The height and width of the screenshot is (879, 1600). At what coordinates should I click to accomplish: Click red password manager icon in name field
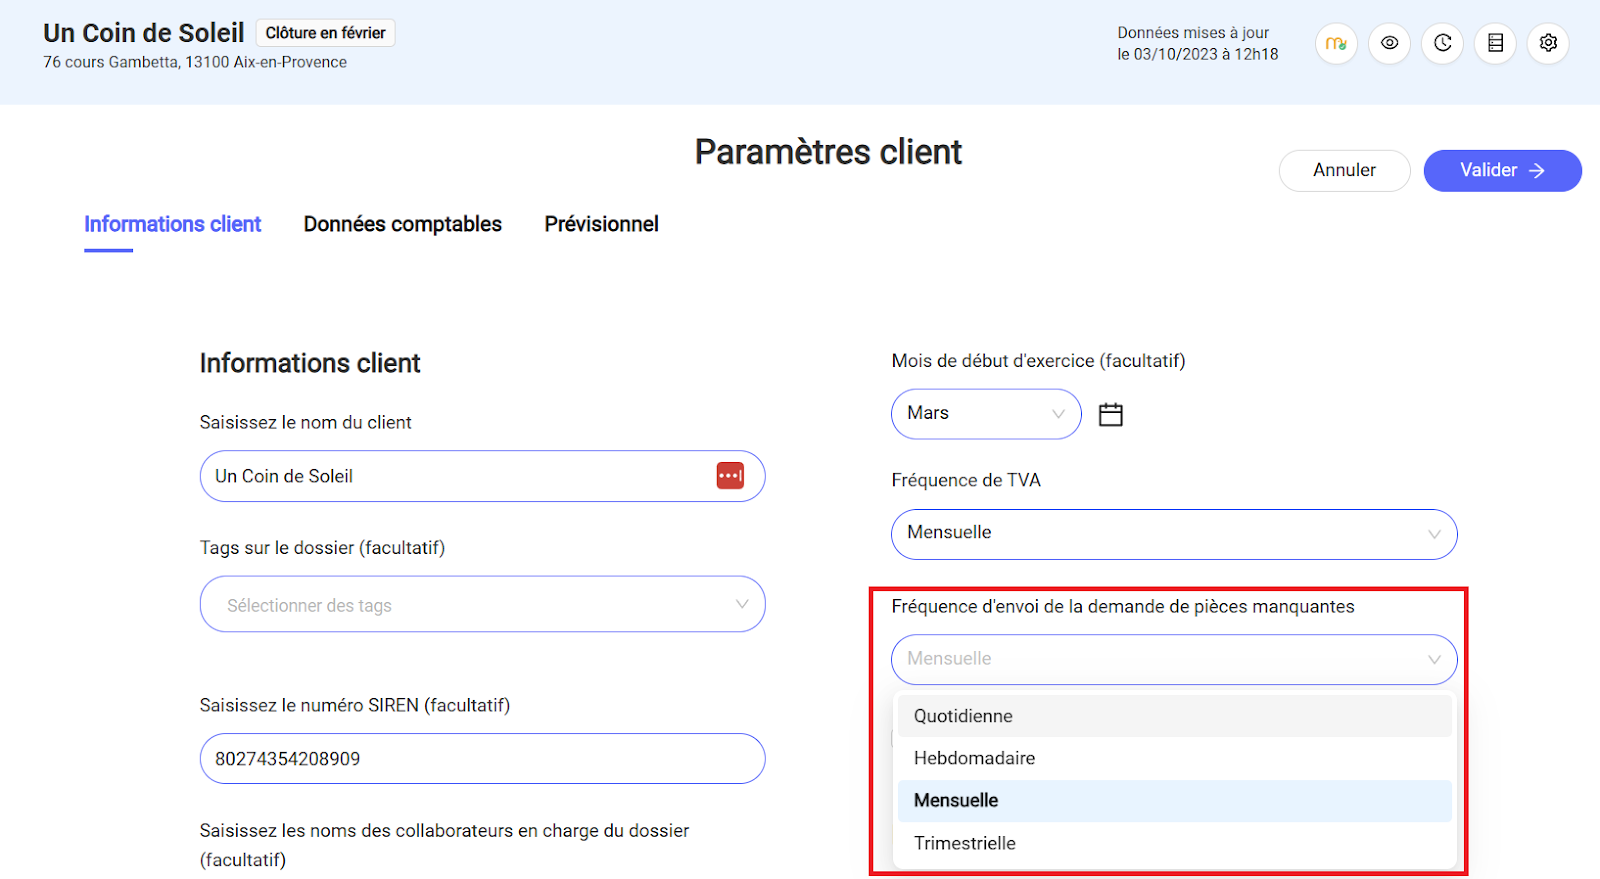tap(730, 476)
